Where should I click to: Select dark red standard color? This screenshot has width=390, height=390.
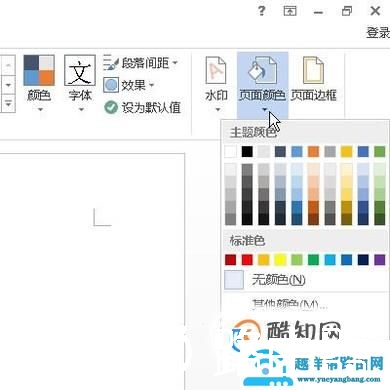pos(230,260)
